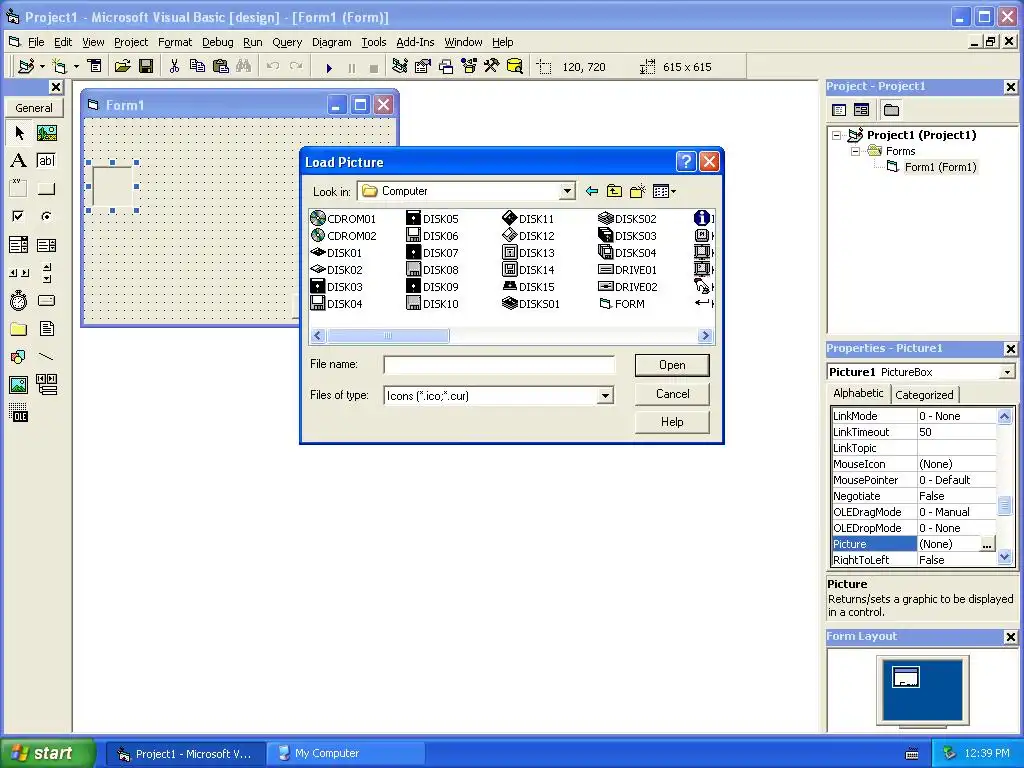The height and width of the screenshot is (768, 1024).
Task: Click the Open button in dialog
Action: coord(672,365)
